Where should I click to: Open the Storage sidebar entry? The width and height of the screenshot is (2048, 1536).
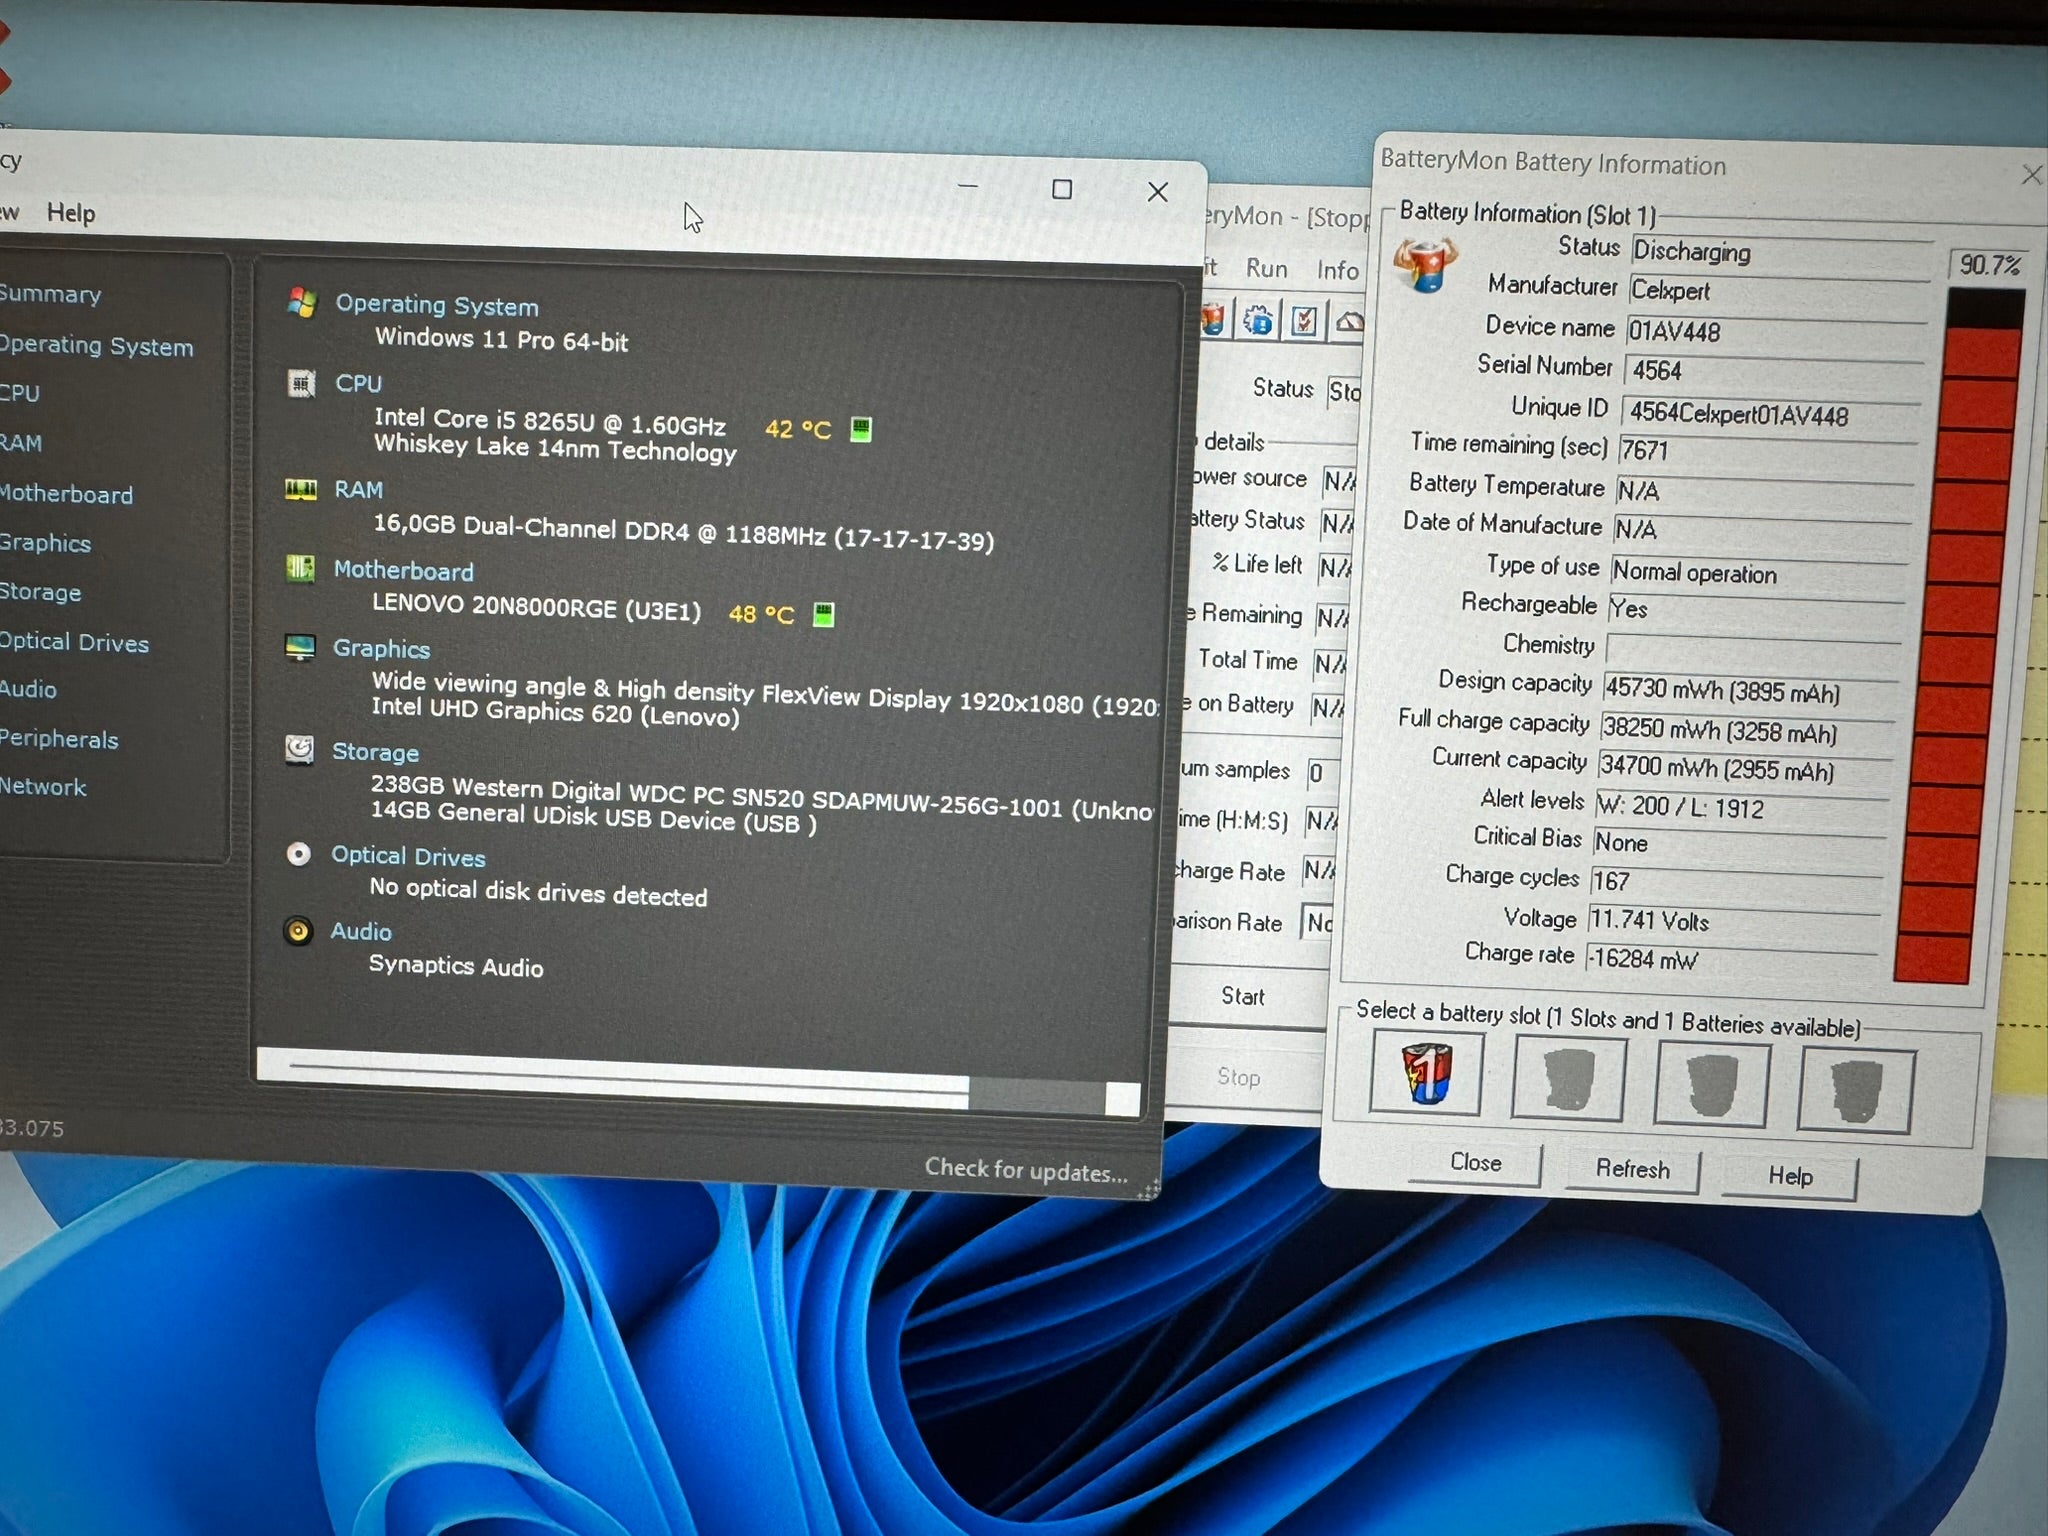tap(40, 592)
